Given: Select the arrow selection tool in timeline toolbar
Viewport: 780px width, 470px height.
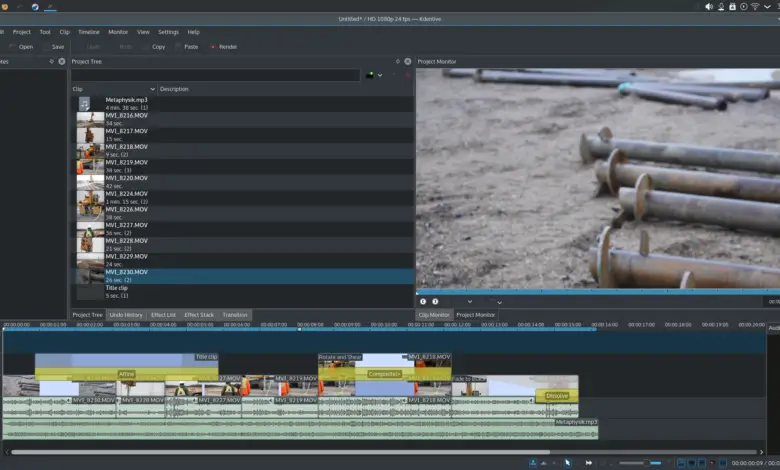Looking at the screenshot, I should [567, 463].
